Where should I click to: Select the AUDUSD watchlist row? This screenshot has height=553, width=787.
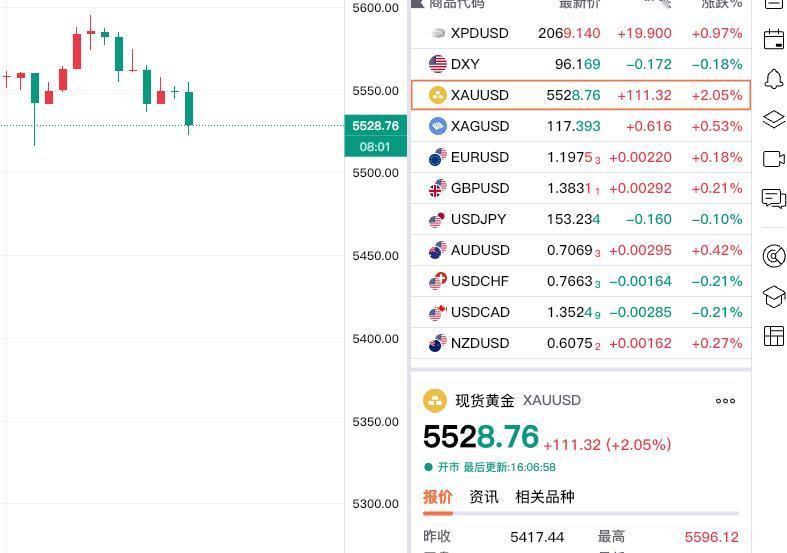(x=581, y=250)
